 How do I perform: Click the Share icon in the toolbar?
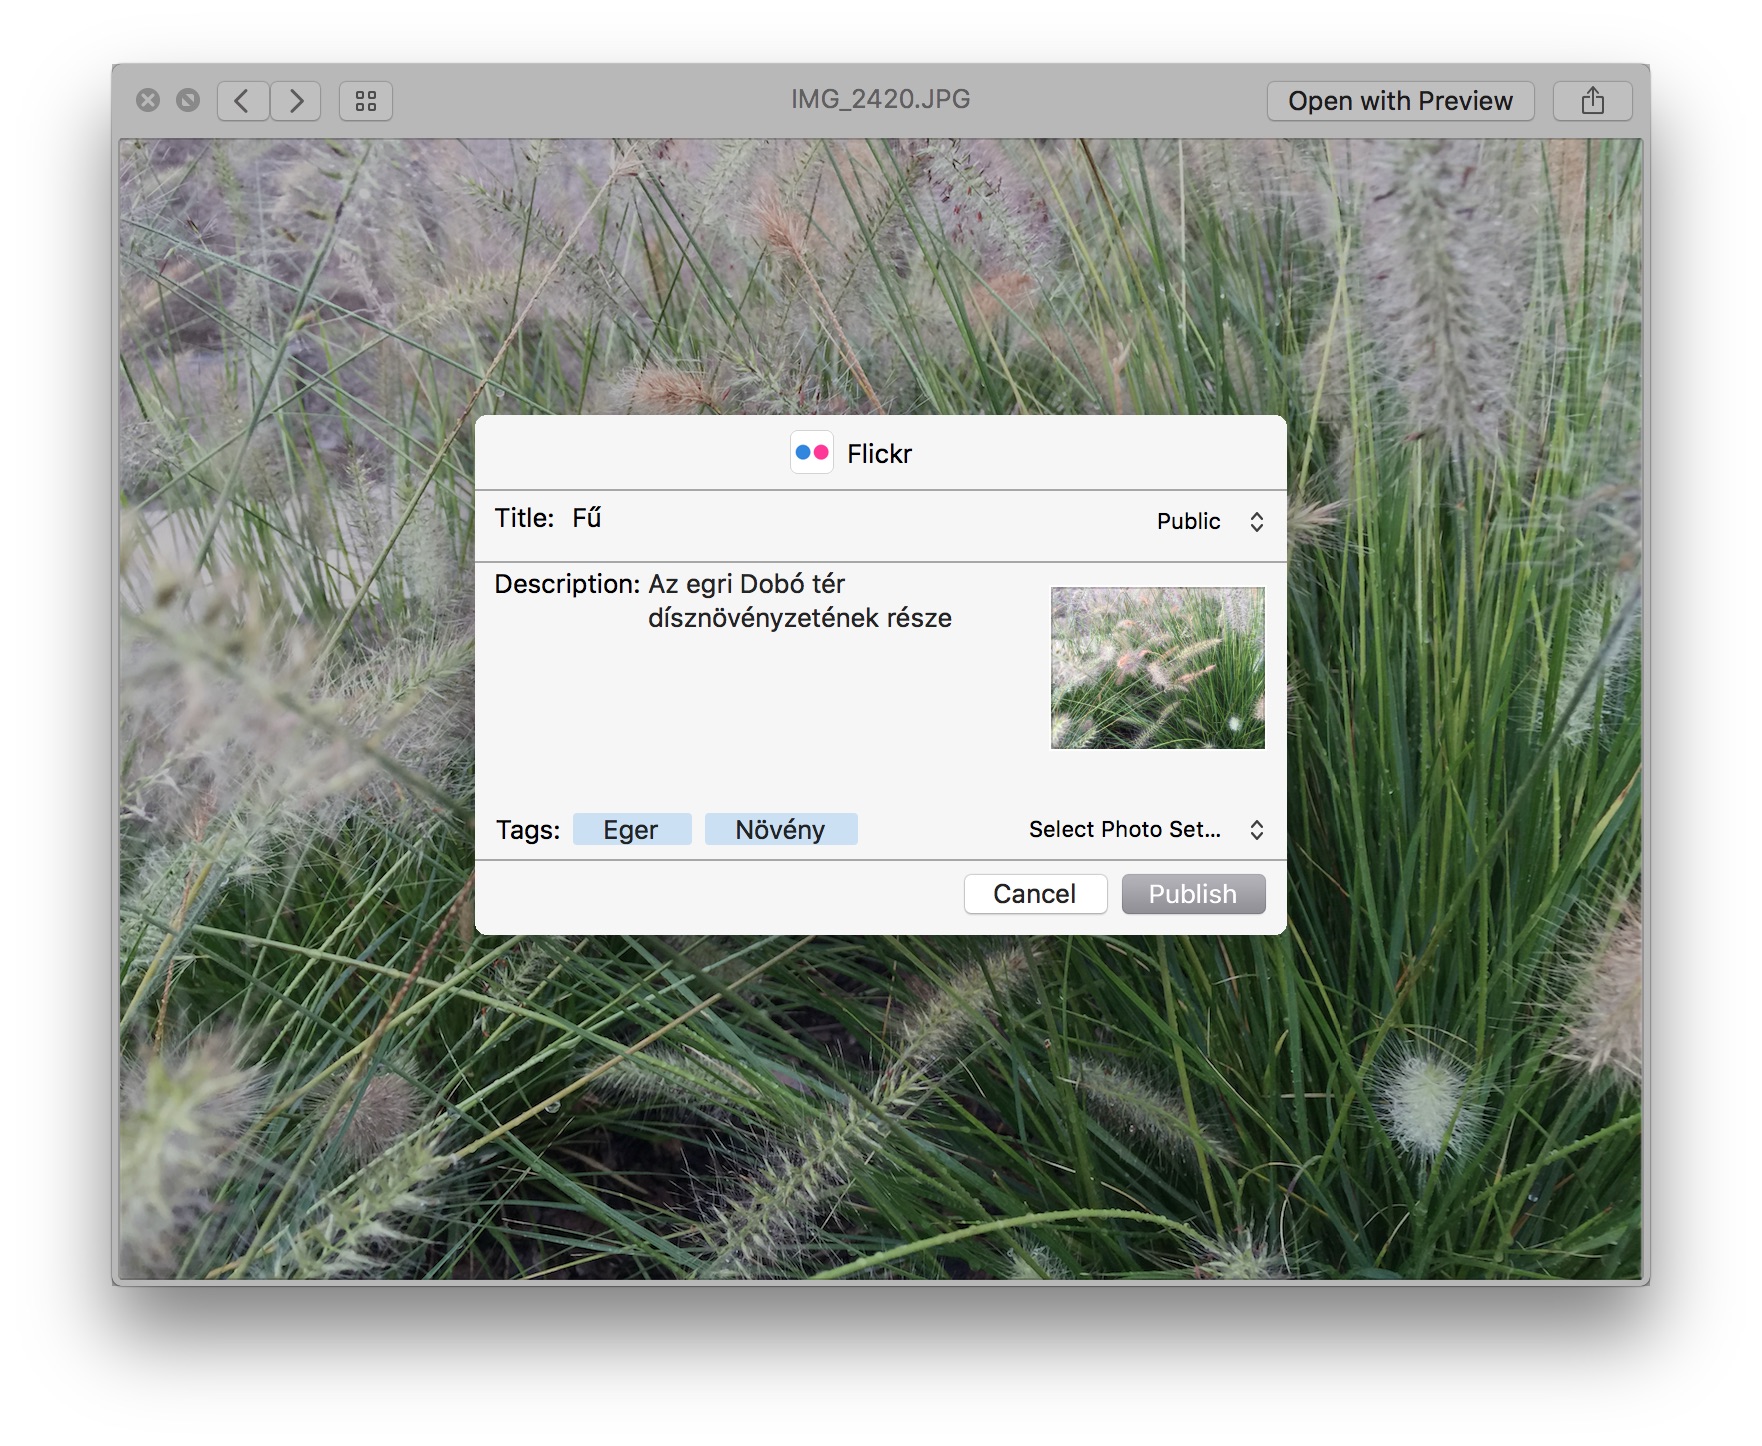[1592, 101]
